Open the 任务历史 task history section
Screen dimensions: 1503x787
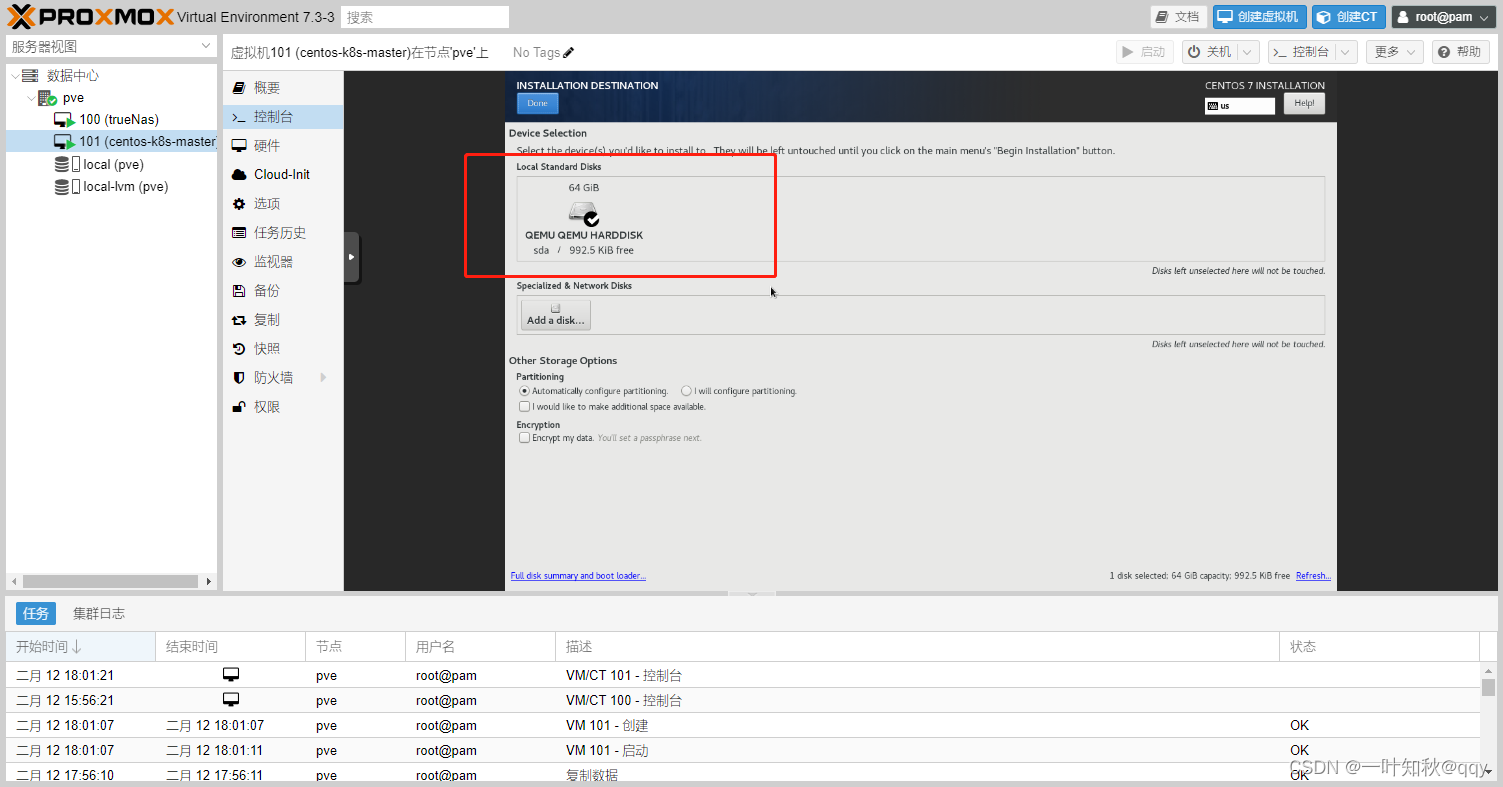283,233
